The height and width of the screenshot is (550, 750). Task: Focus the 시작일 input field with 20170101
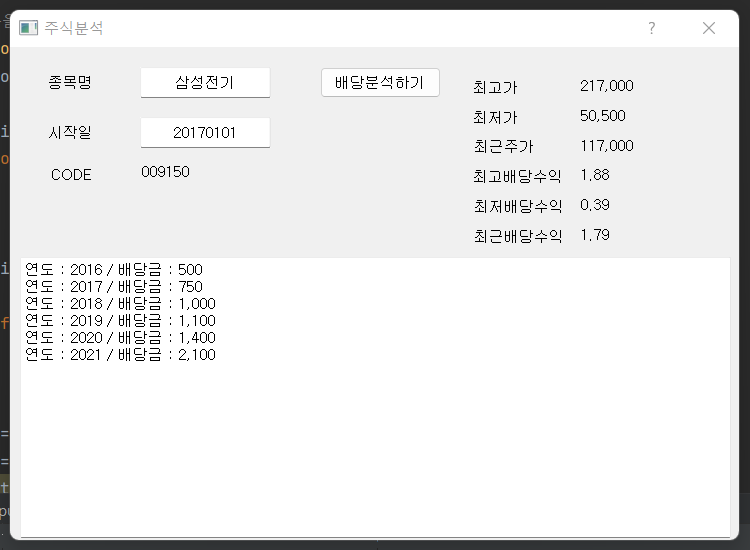[x=205, y=132]
